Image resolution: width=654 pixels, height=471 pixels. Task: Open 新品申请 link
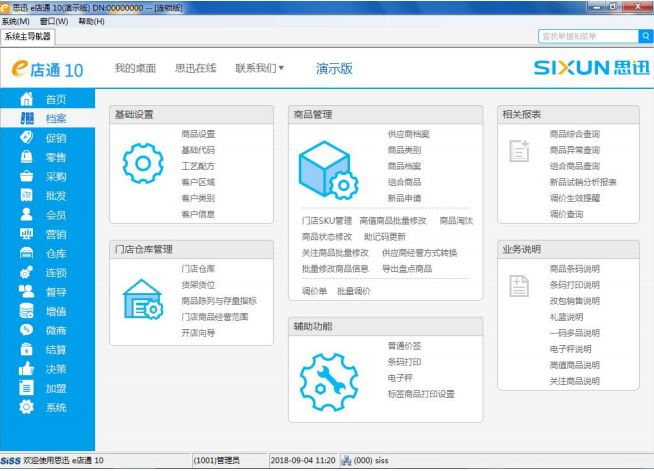point(405,198)
